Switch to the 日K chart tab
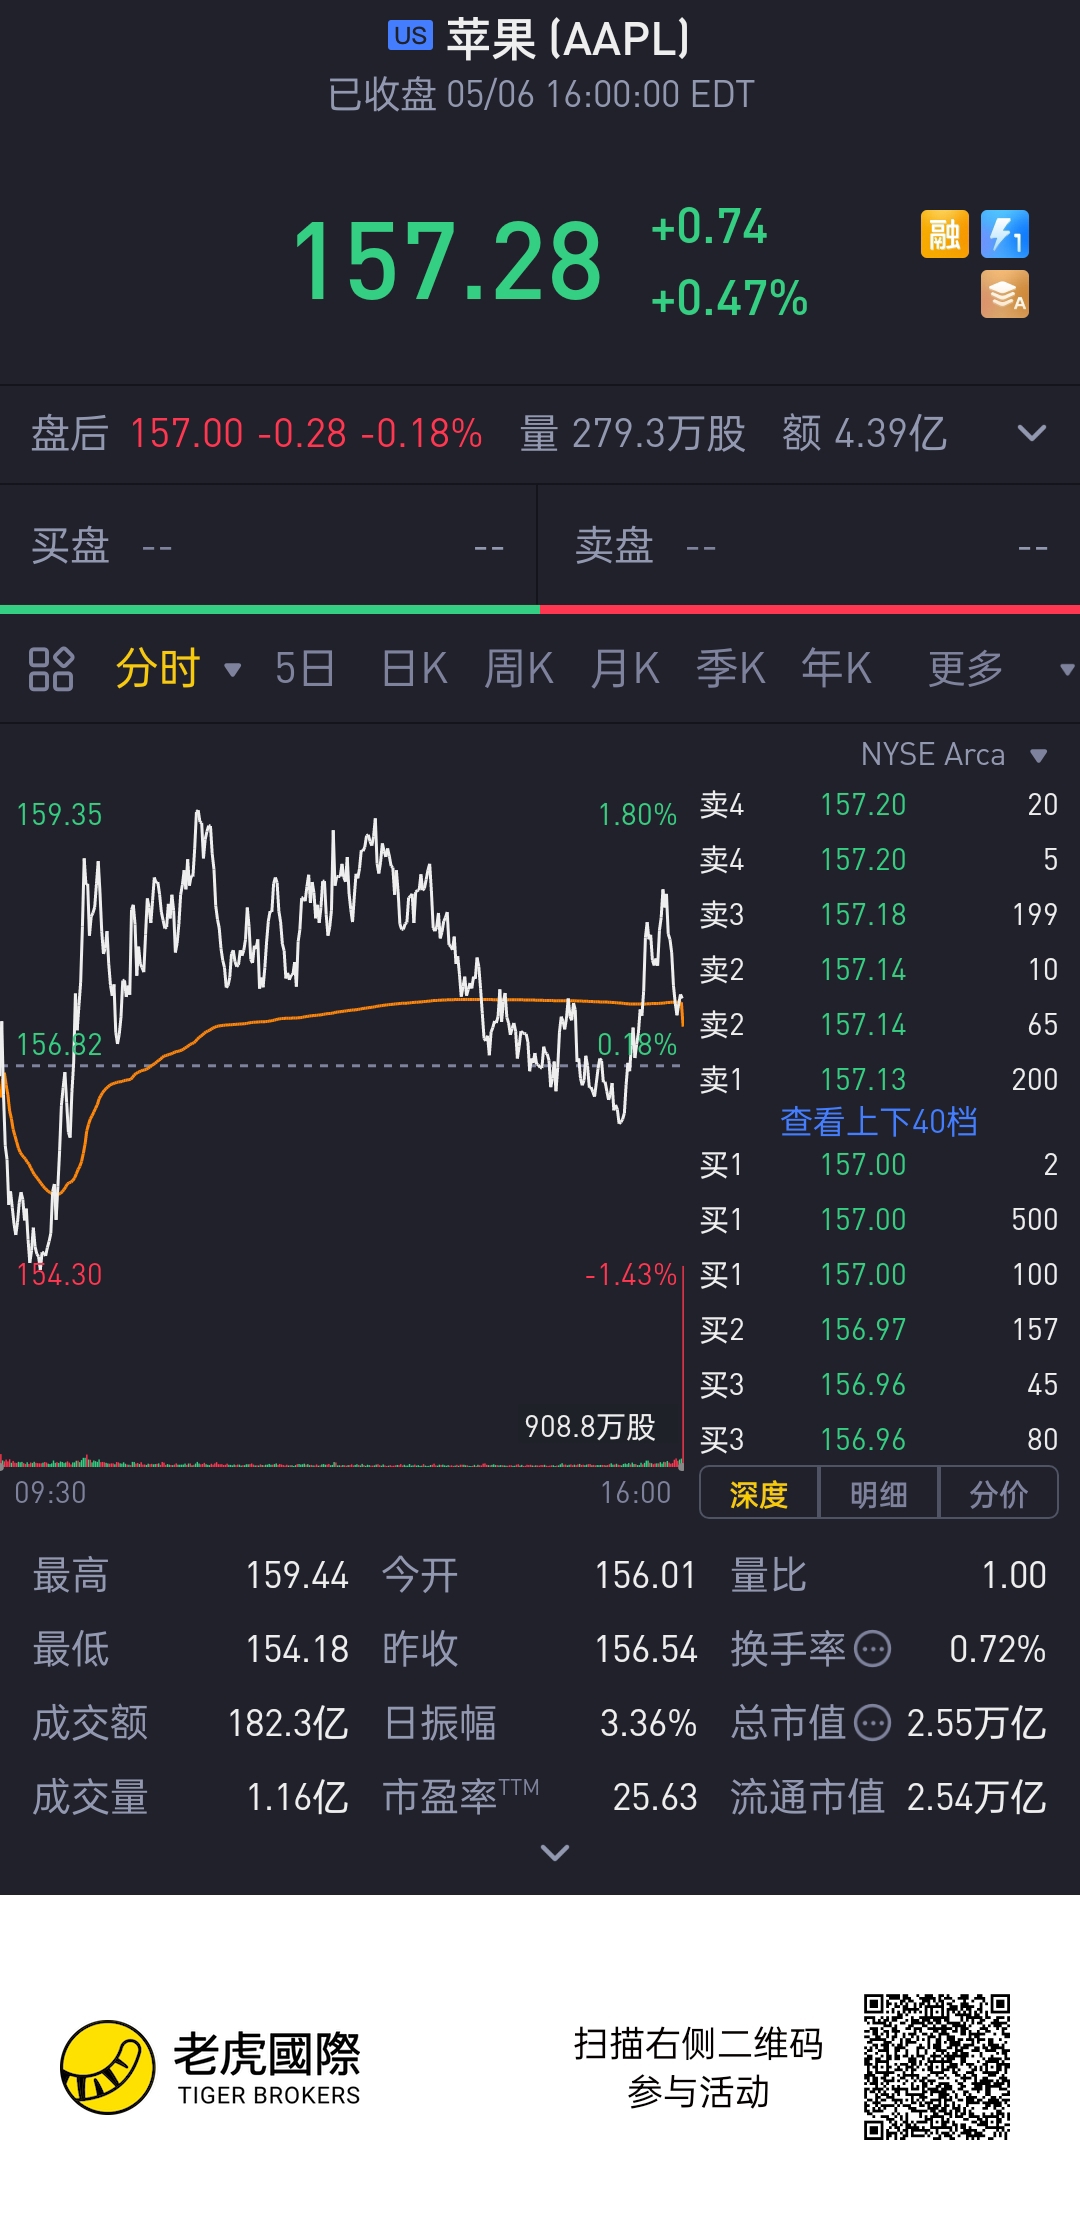This screenshot has width=1080, height=2240. 414,669
